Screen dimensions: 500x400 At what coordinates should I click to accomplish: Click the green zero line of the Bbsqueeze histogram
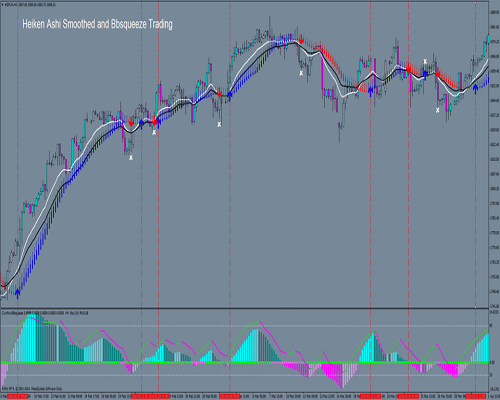click(x=244, y=362)
